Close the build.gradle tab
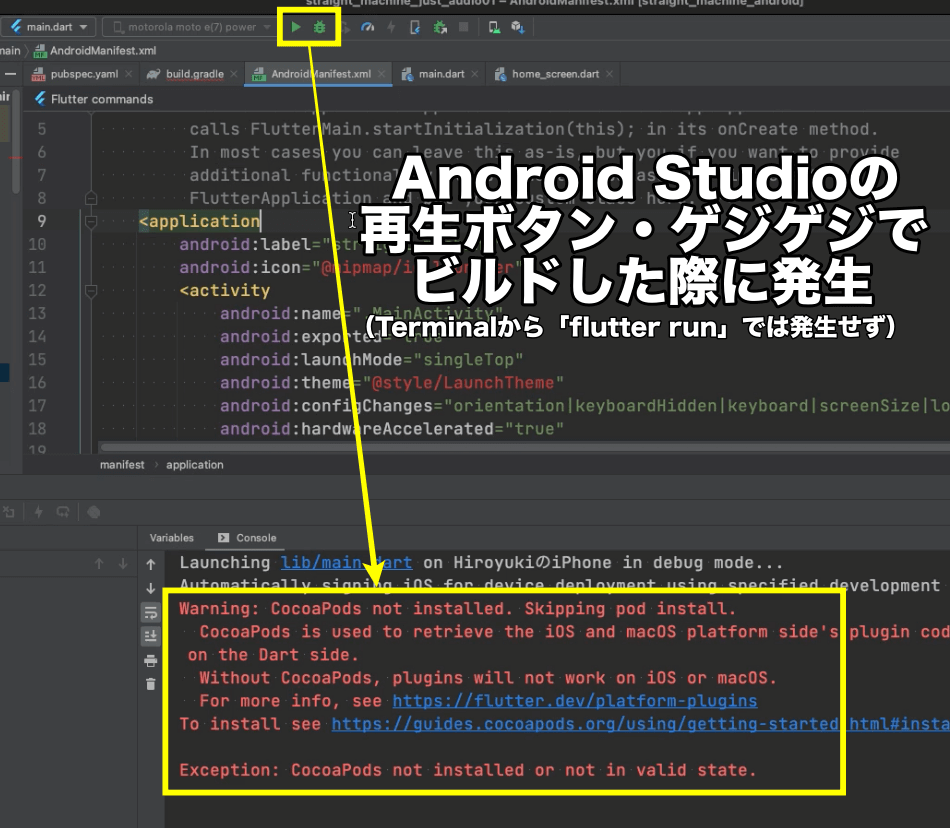Image resolution: width=950 pixels, height=828 pixels. [234, 74]
